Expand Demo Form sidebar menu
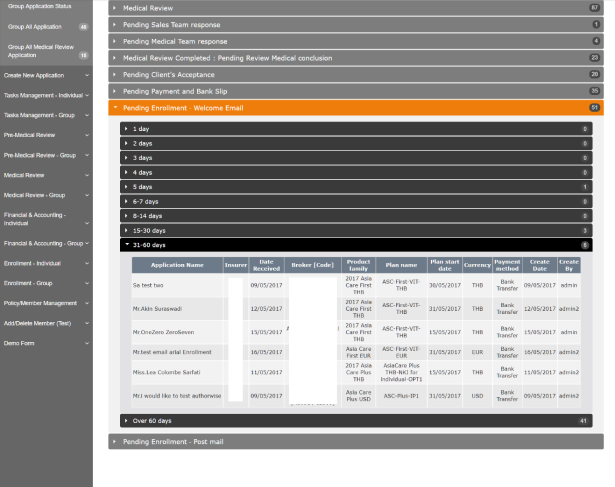The image size is (615, 487). click(x=46, y=343)
